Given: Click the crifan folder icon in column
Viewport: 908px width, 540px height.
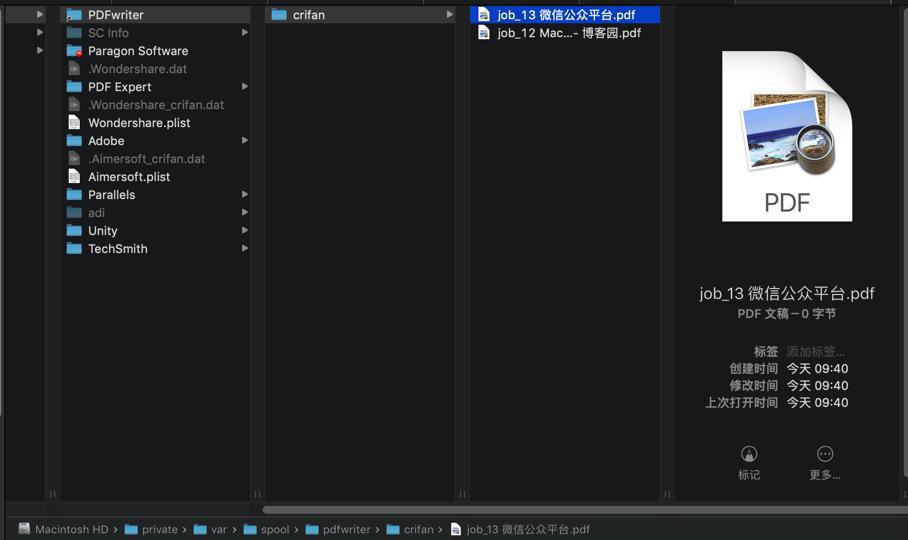Looking at the screenshot, I should click(x=279, y=15).
